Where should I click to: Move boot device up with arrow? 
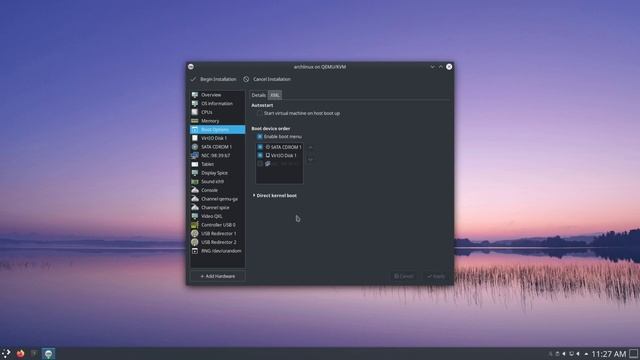coord(310,147)
